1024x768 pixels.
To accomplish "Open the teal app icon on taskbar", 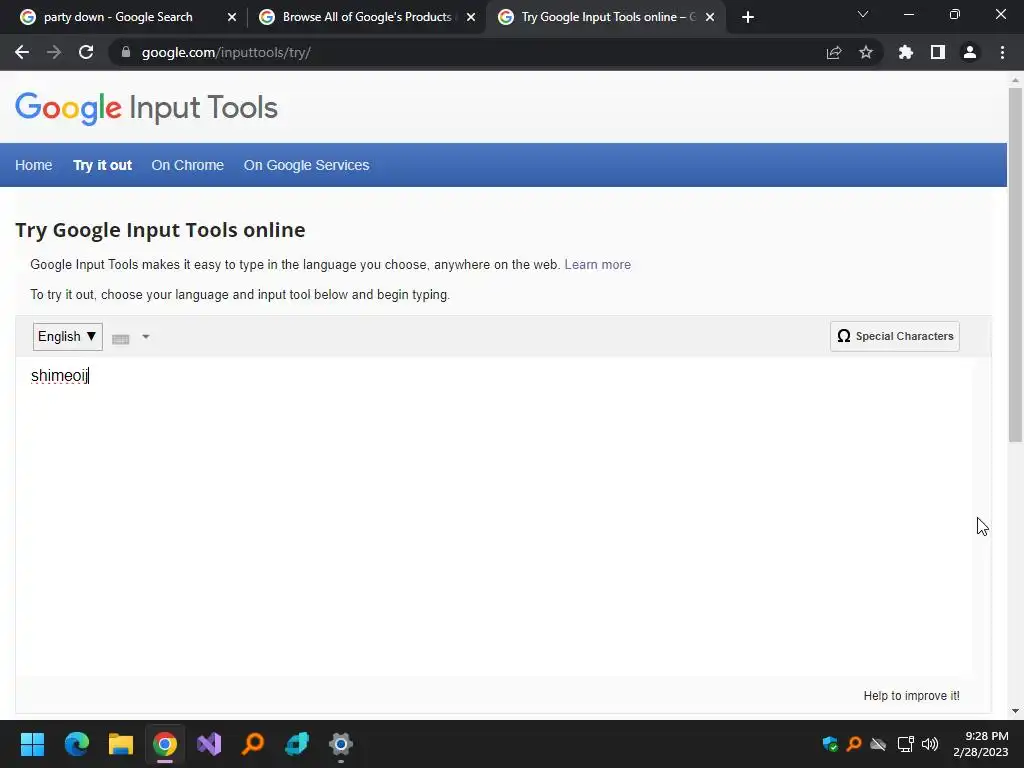I will [x=297, y=744].
